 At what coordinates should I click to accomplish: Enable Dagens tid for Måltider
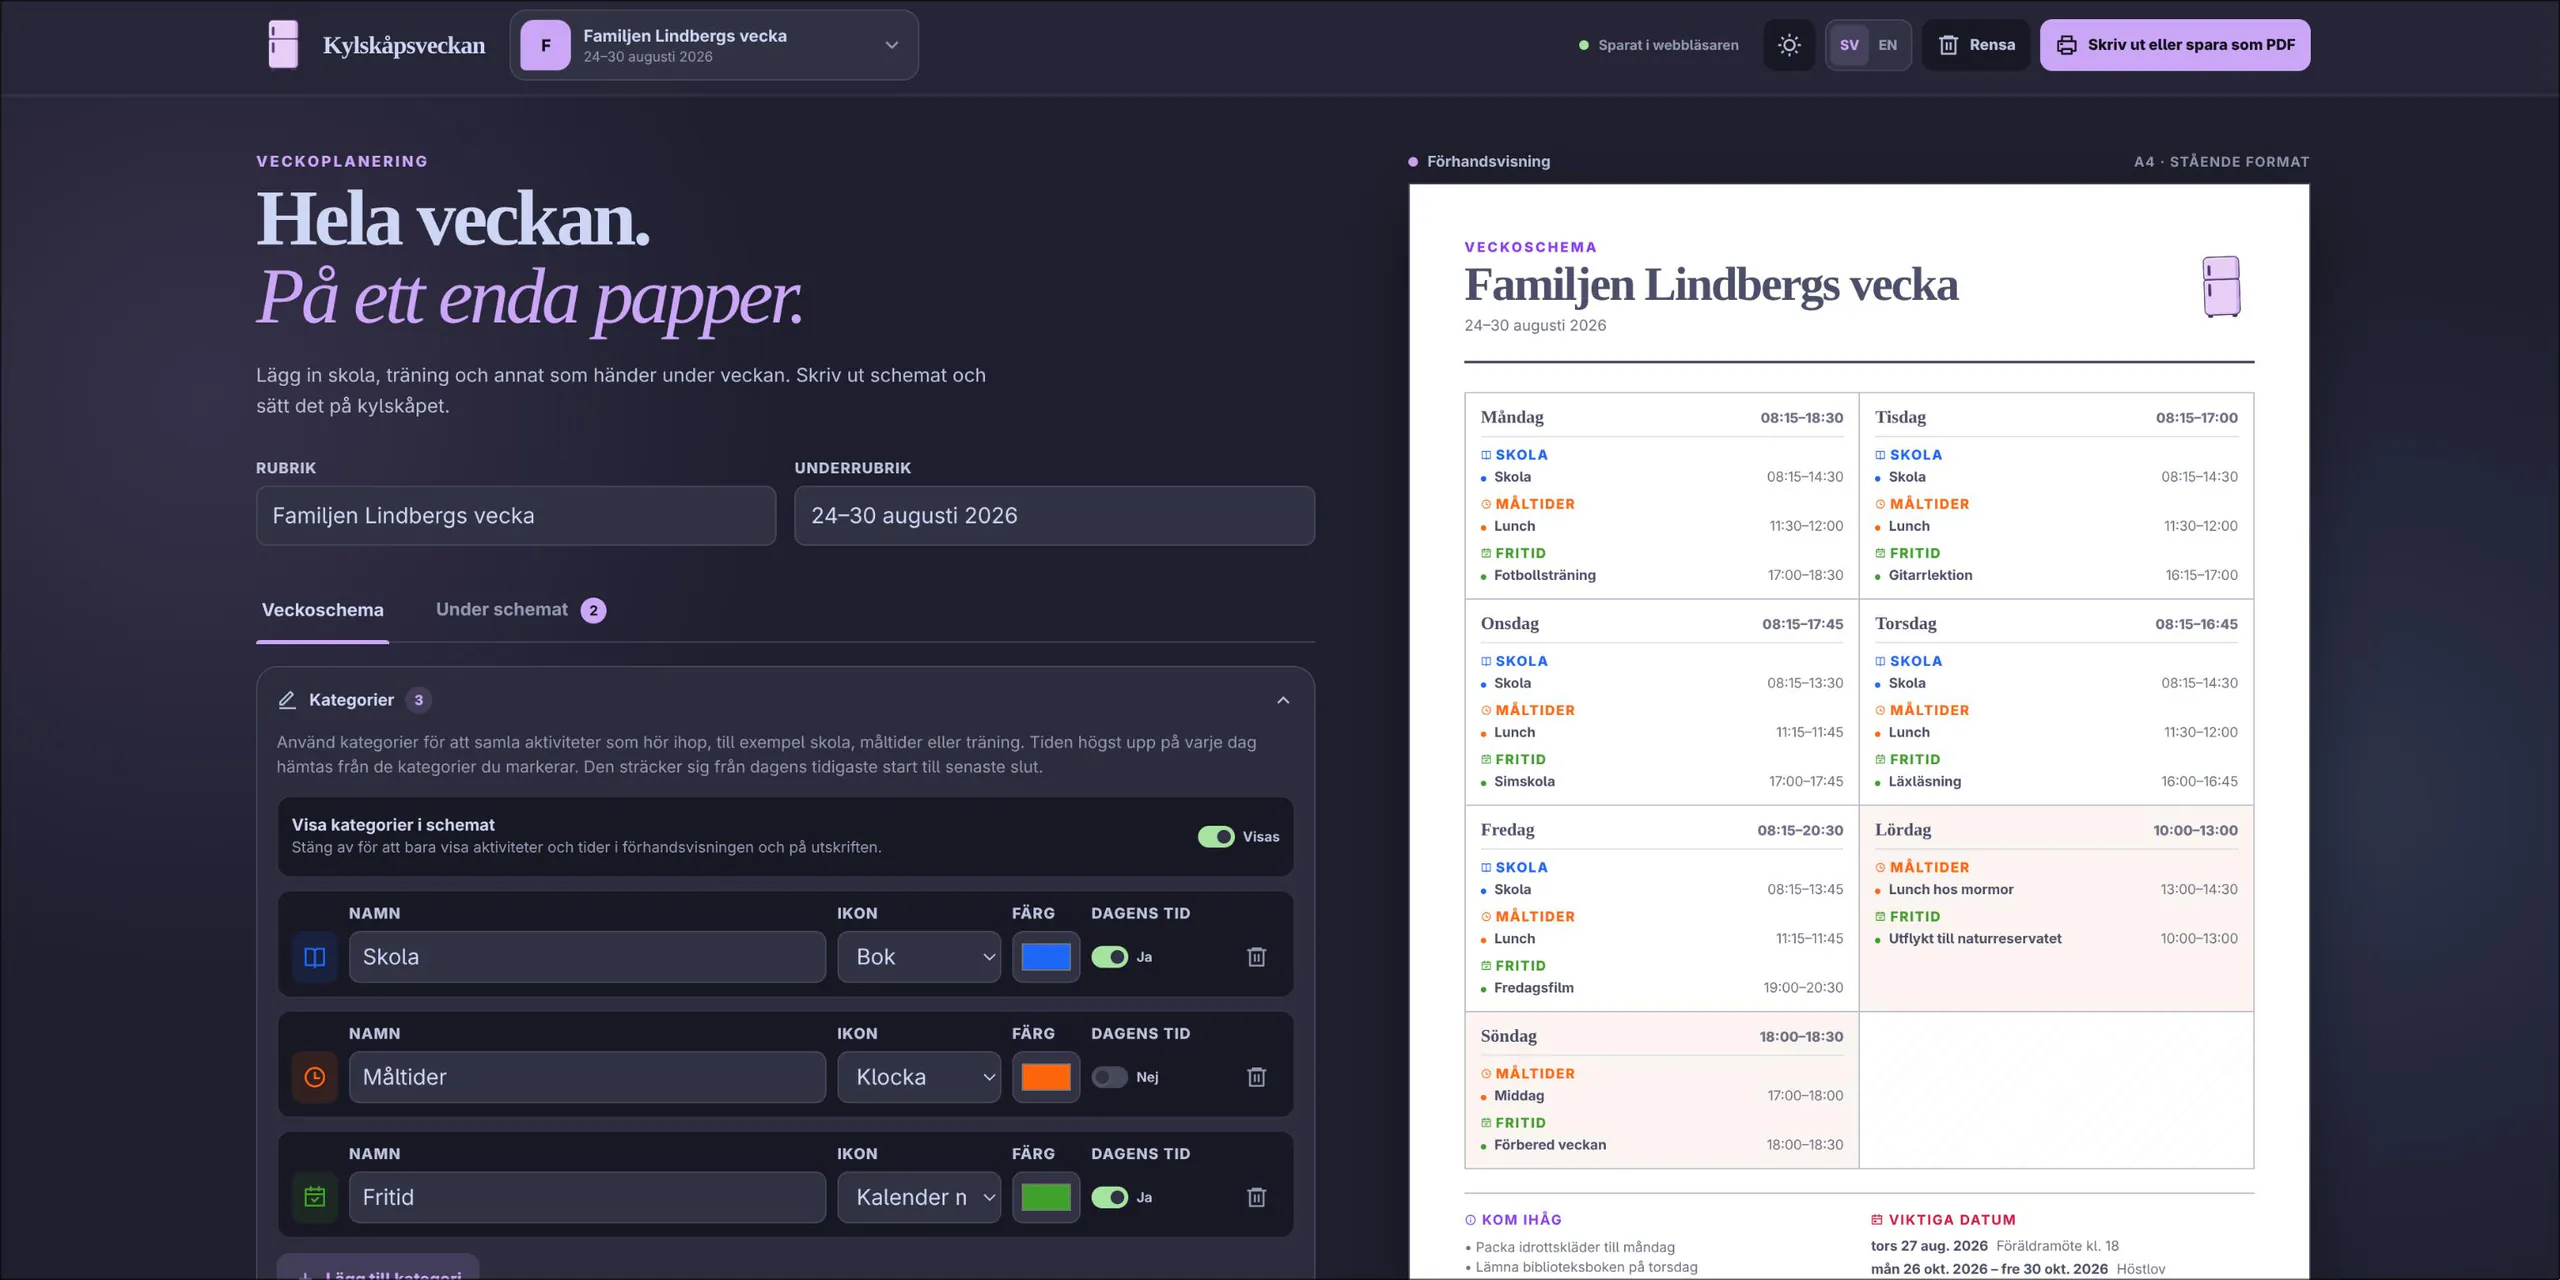coord(1109,1077)
